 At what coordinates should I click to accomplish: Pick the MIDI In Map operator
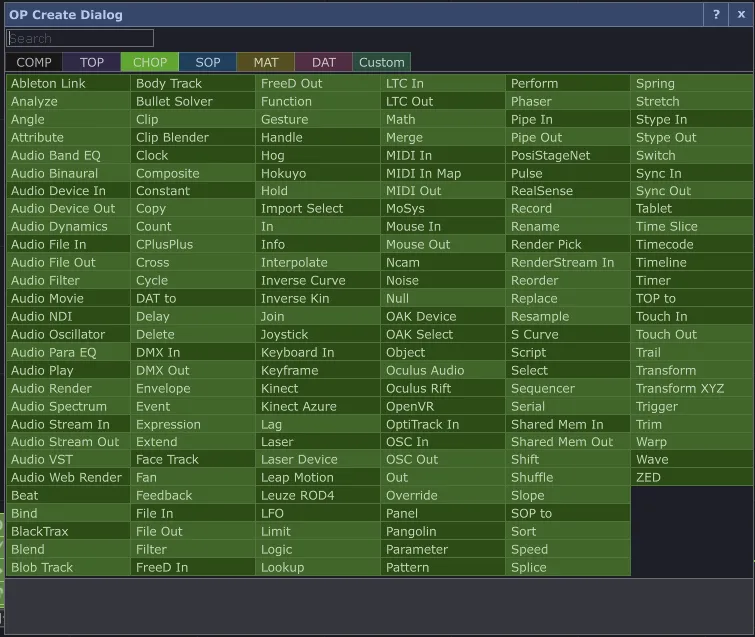[443, 173]
